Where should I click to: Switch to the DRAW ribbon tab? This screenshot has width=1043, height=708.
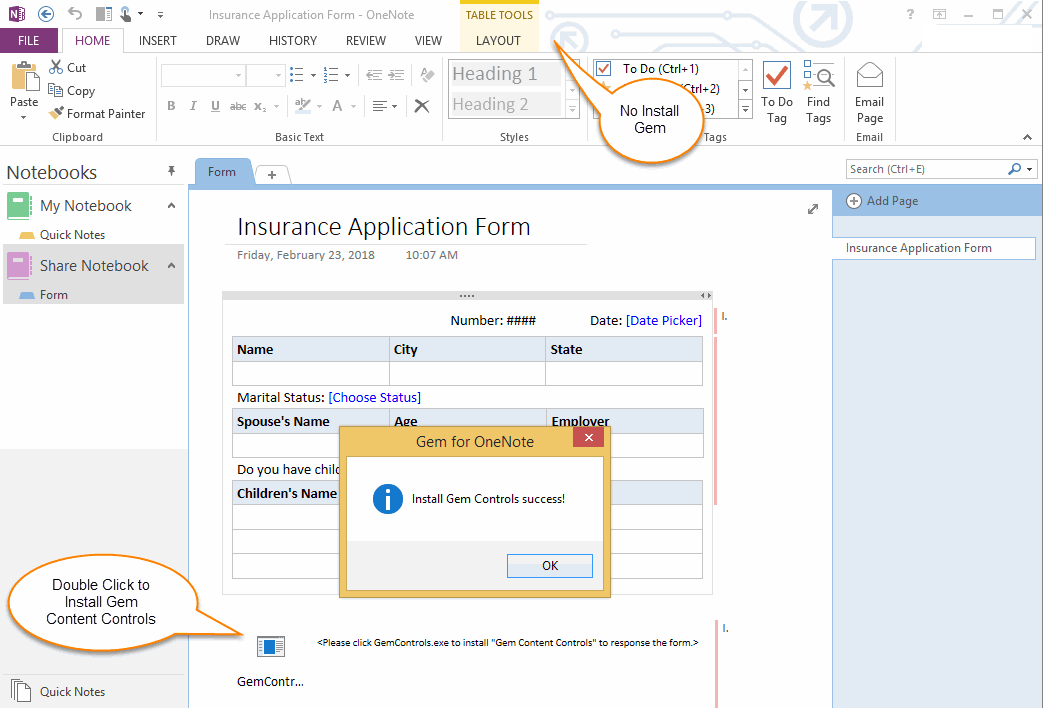tap(223, 41)
